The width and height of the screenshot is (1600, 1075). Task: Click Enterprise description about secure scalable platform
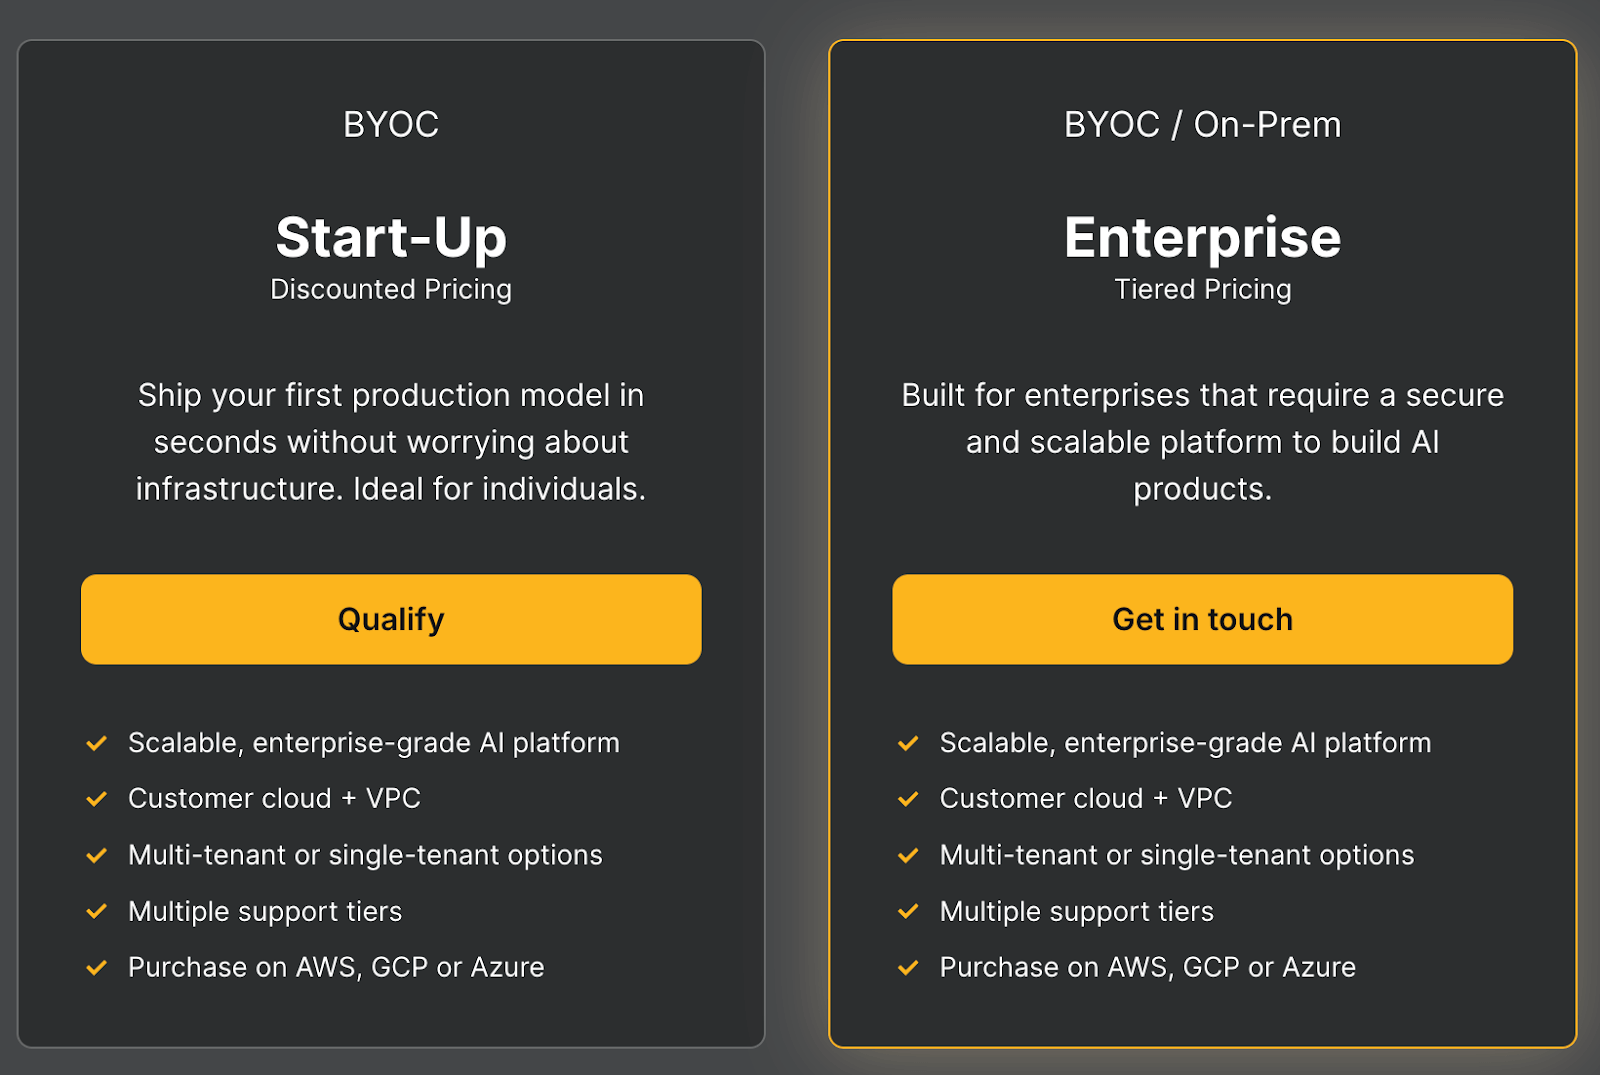1202,442
